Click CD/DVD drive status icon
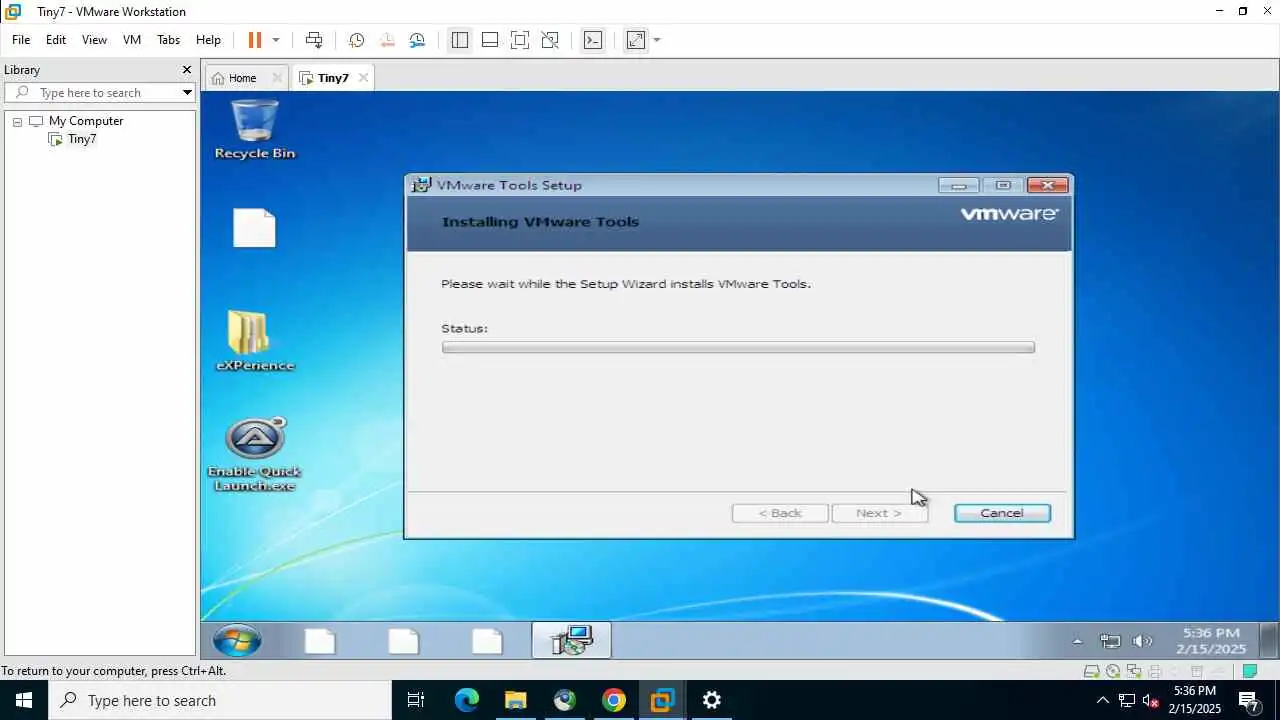Viewport: 1280px width, 720px height. pos(1113,671)
